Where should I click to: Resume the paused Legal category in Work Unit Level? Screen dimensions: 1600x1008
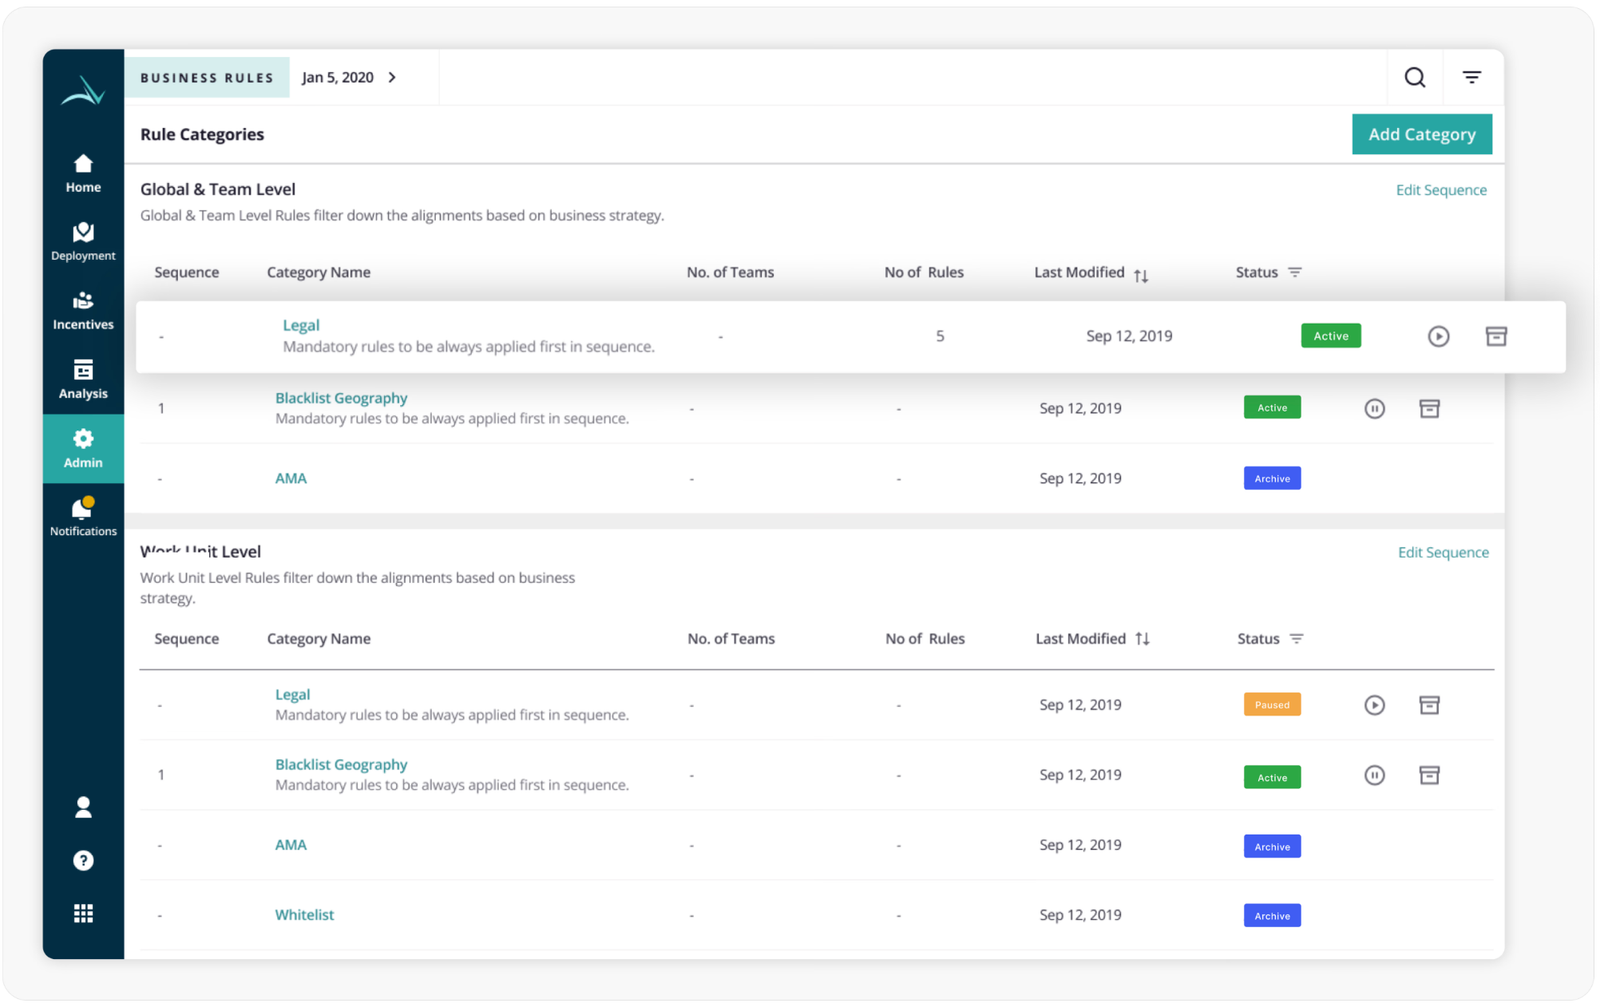point(1375,705)
